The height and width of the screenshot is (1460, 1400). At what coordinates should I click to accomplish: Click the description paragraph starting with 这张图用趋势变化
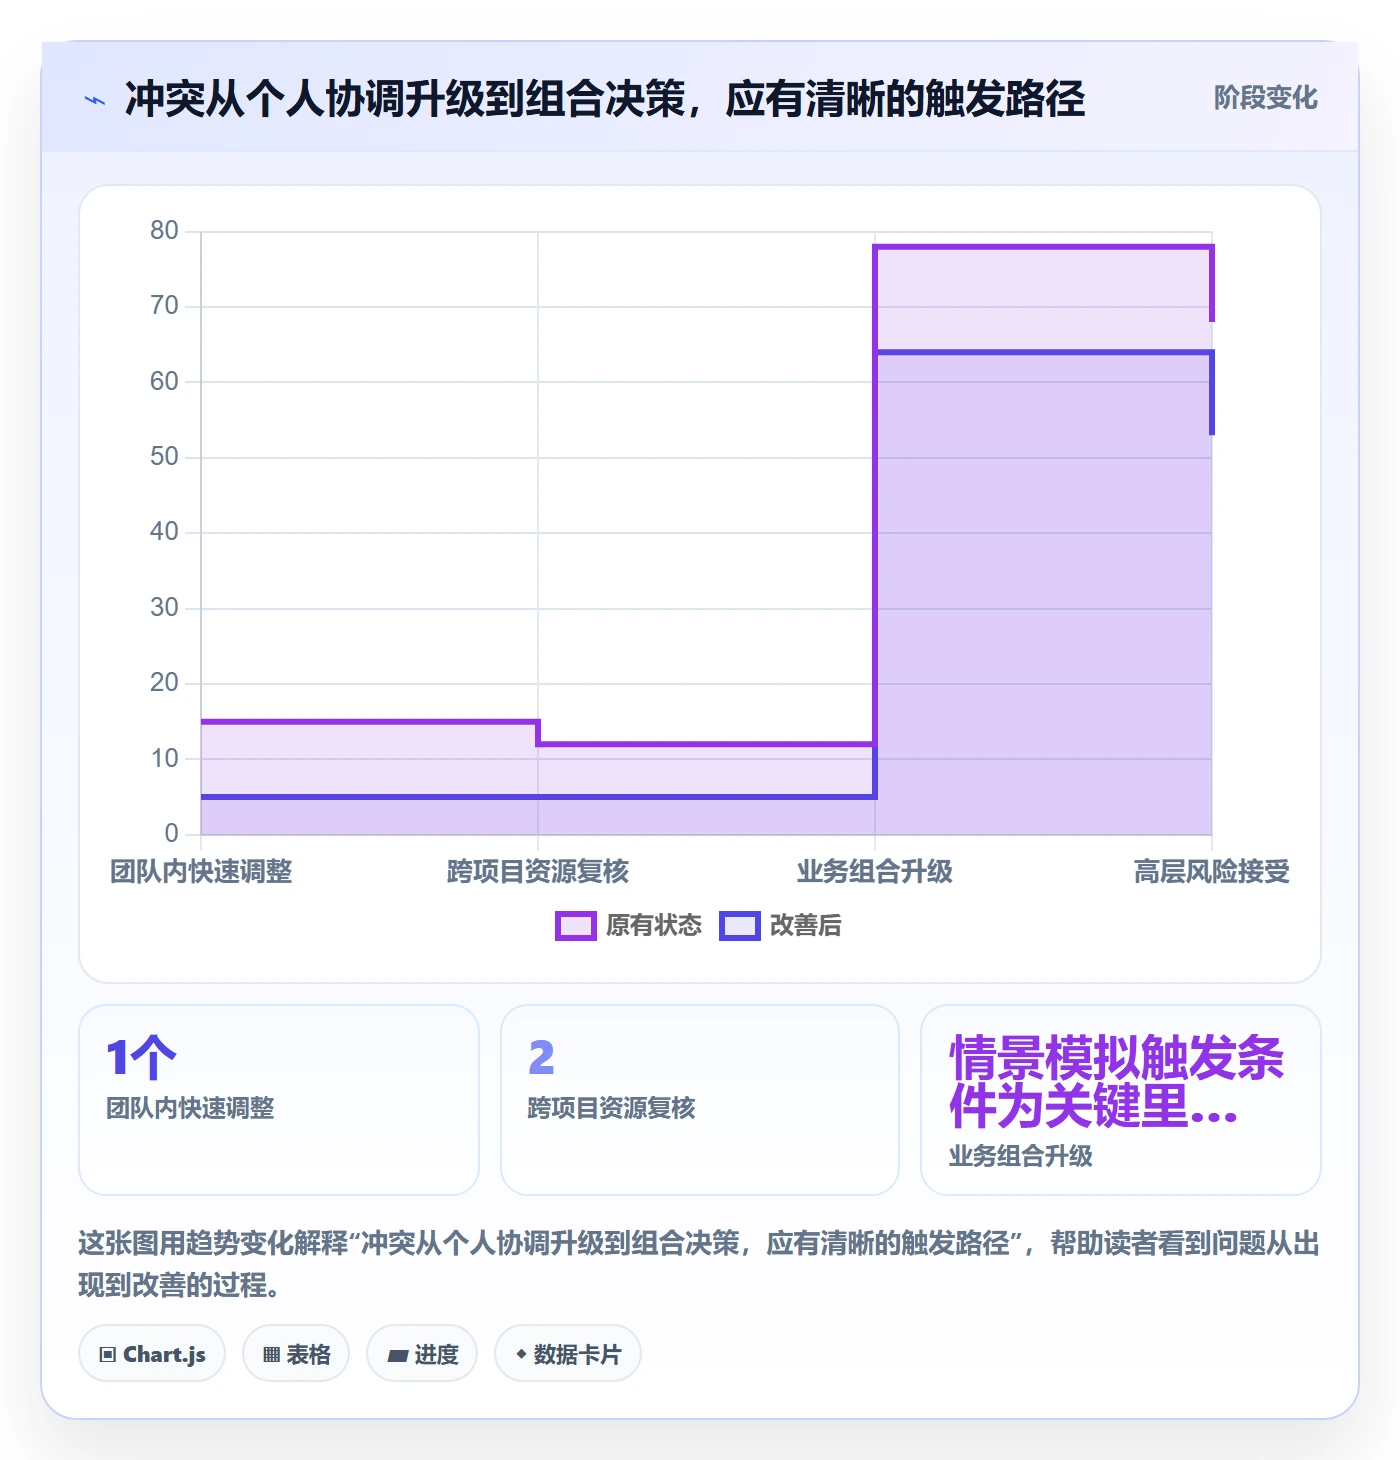coord(699,1264)
